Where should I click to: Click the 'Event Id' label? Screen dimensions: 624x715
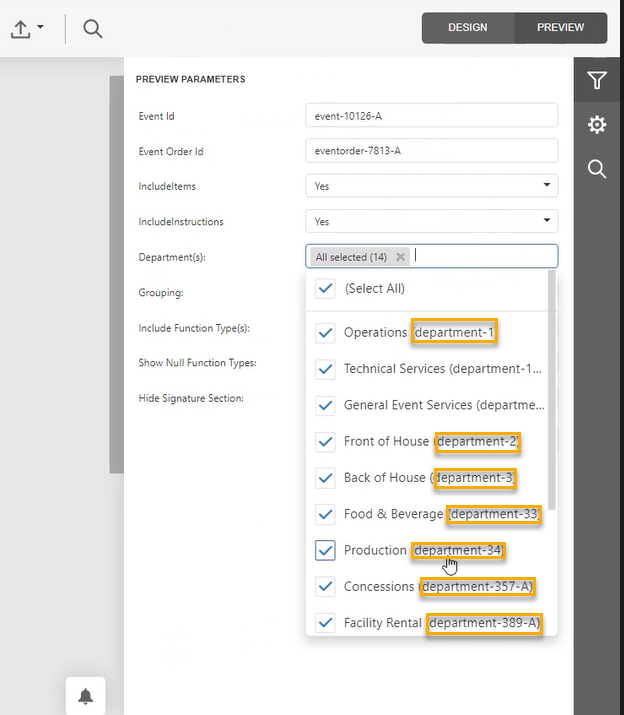(x=156, y=116)
